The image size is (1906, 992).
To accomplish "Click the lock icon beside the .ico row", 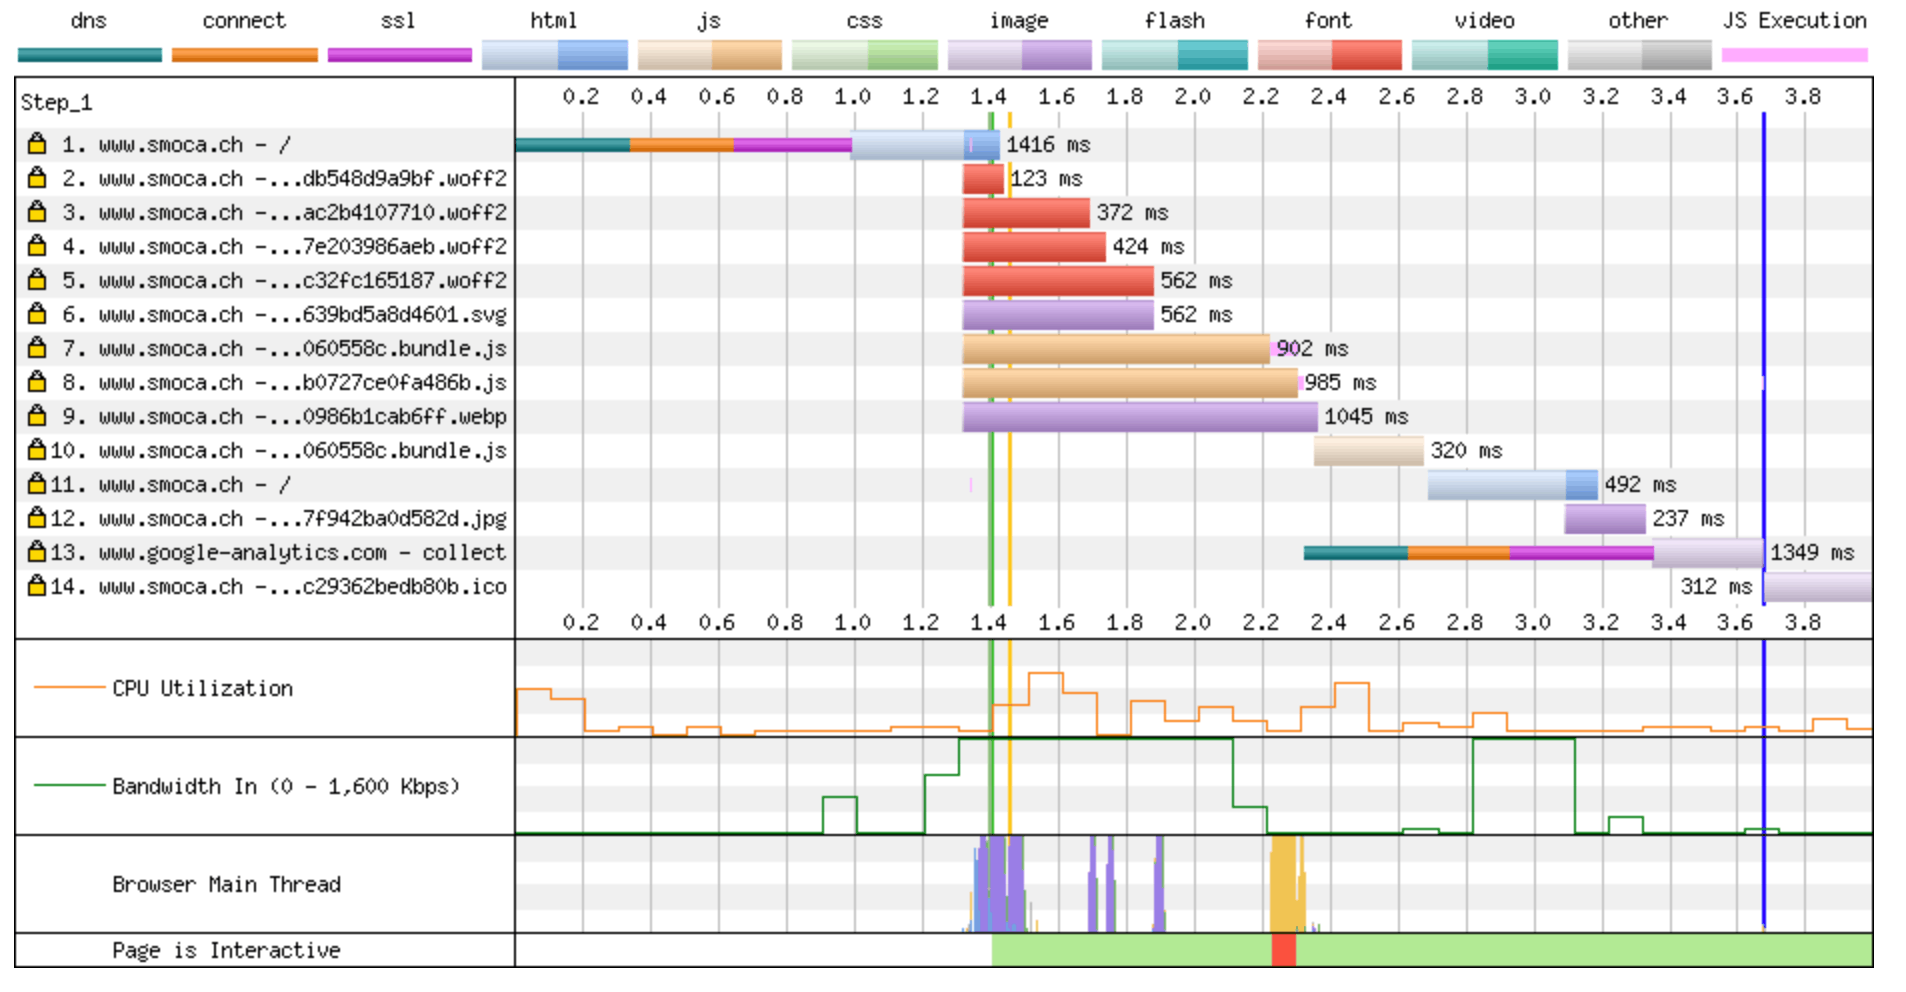I will (x=37, y=586).
